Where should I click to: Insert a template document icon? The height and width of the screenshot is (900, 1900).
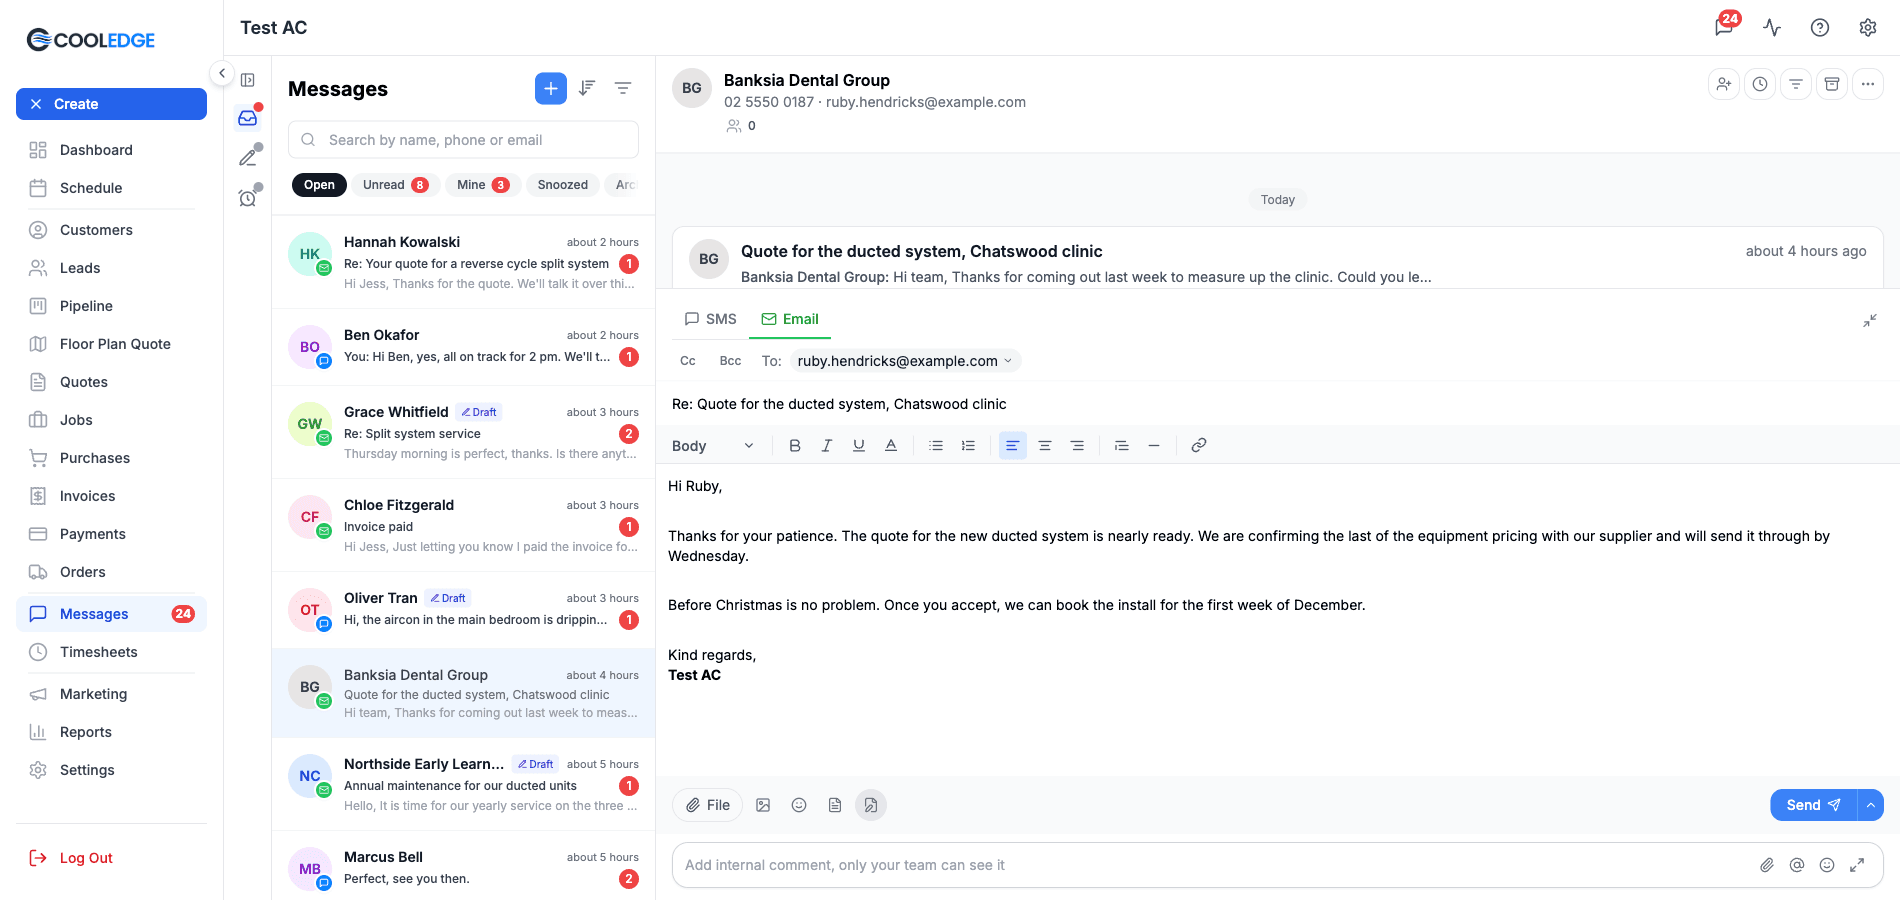click(835, 805)
